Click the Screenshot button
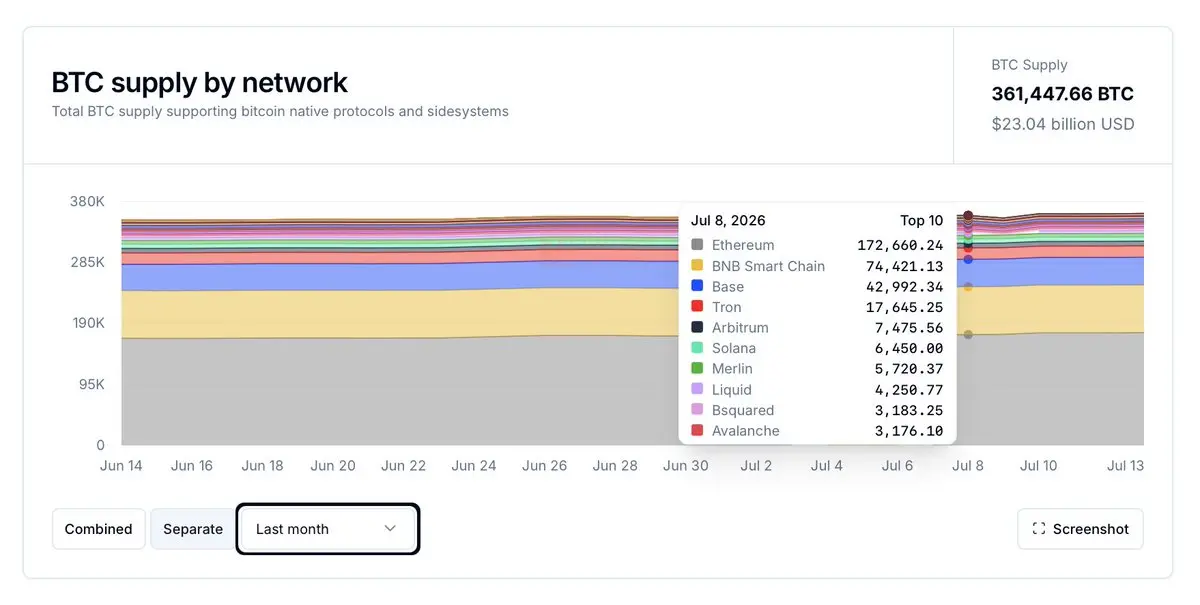 click(x=1080, y=529)
